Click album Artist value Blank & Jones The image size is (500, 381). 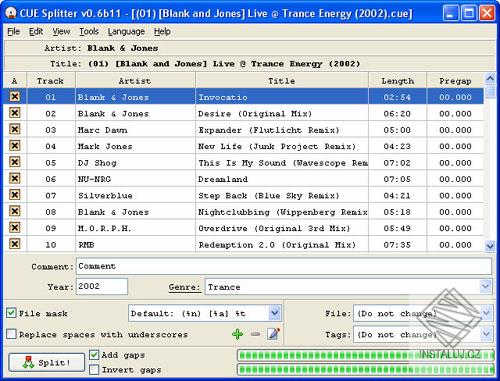point(122,48)
